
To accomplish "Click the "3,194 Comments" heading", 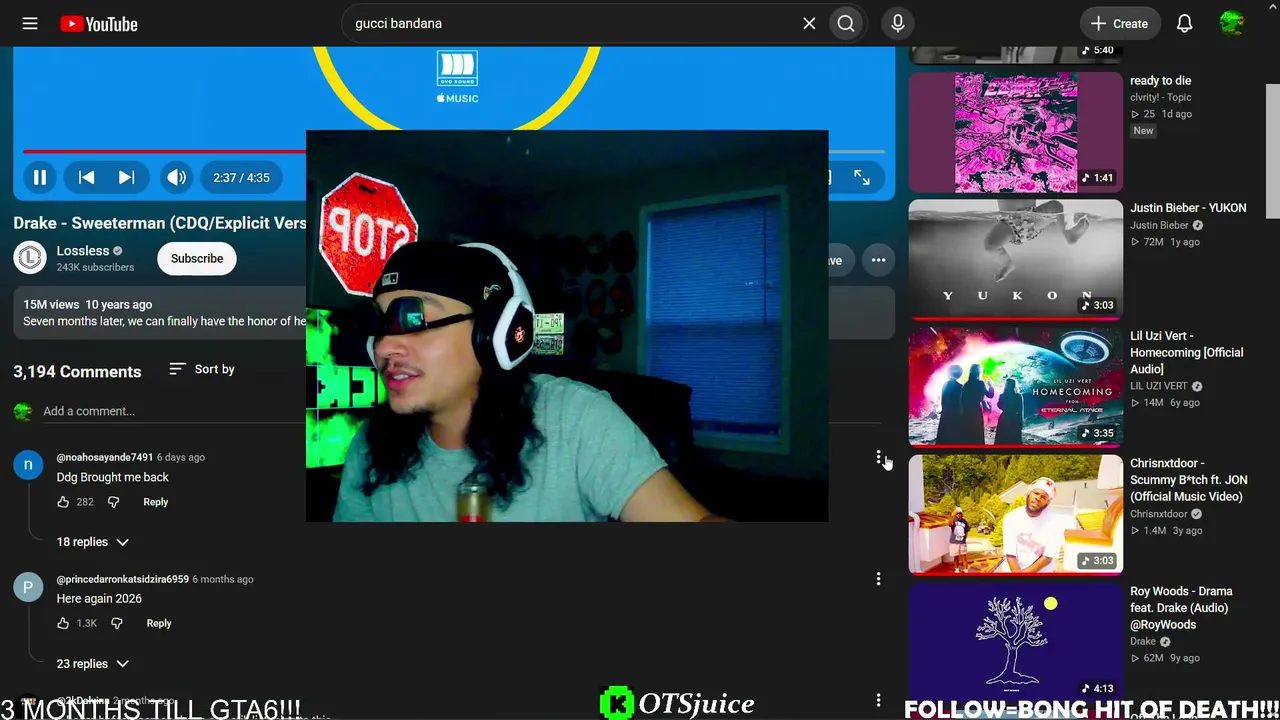I will pos(77,371).
